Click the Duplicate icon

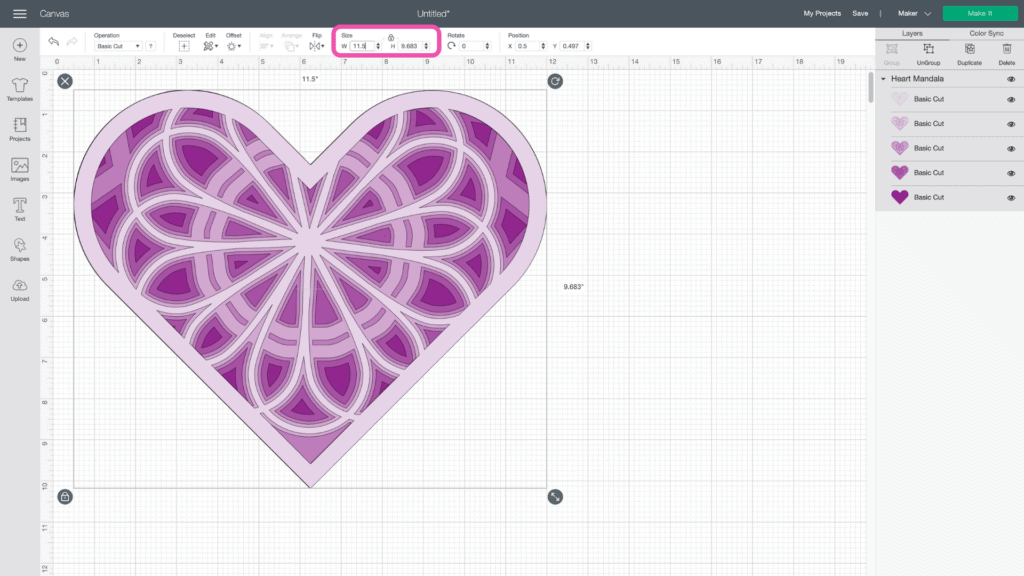point(970,50)
